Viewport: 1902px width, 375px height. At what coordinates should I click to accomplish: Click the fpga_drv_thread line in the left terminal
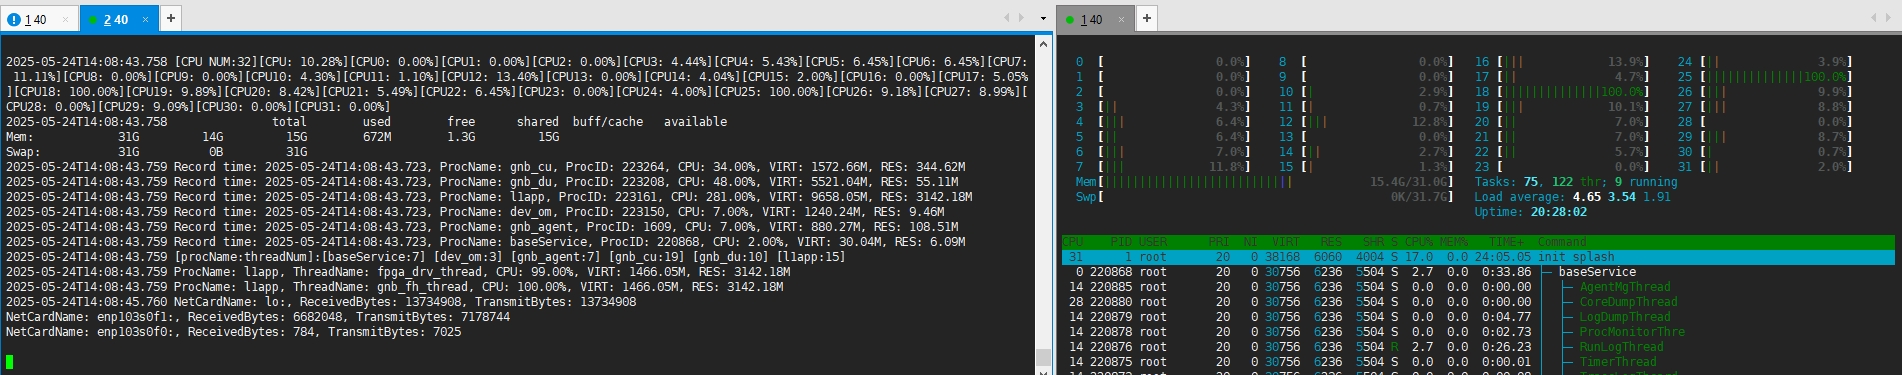click(398, 272)
